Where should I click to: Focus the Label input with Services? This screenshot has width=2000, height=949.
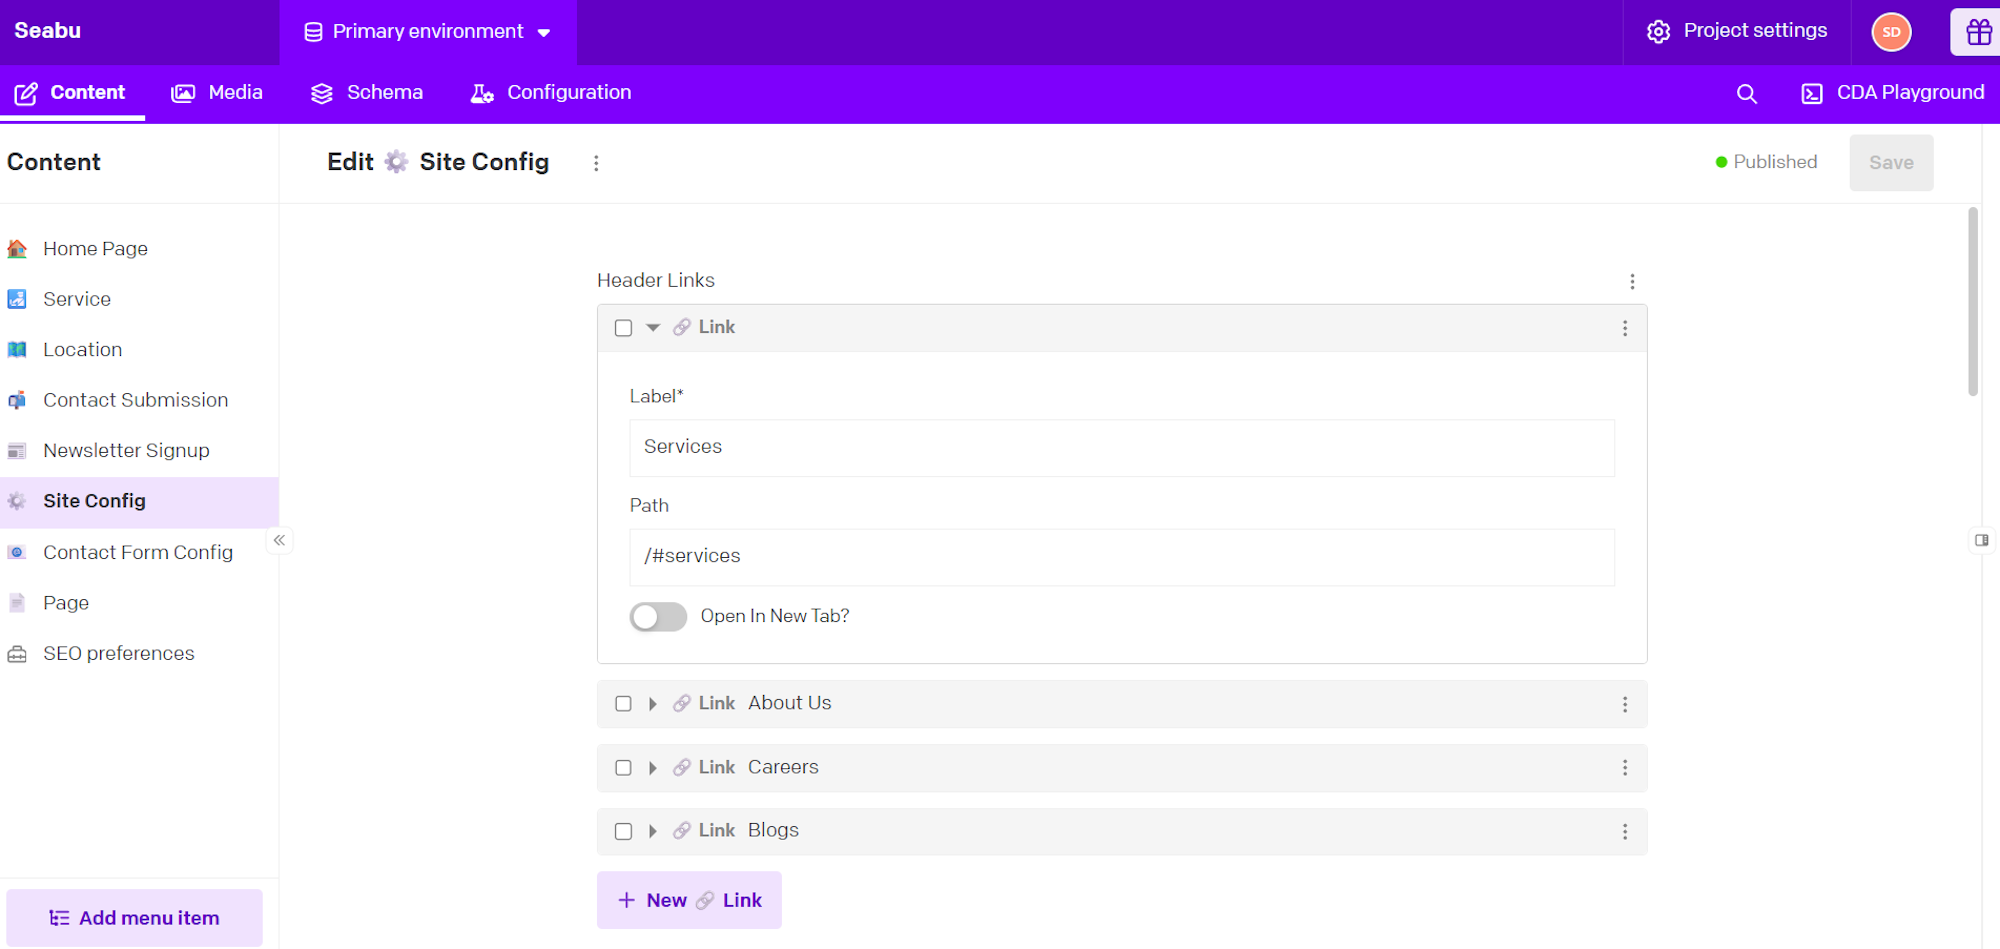[x=1122, y=448]
